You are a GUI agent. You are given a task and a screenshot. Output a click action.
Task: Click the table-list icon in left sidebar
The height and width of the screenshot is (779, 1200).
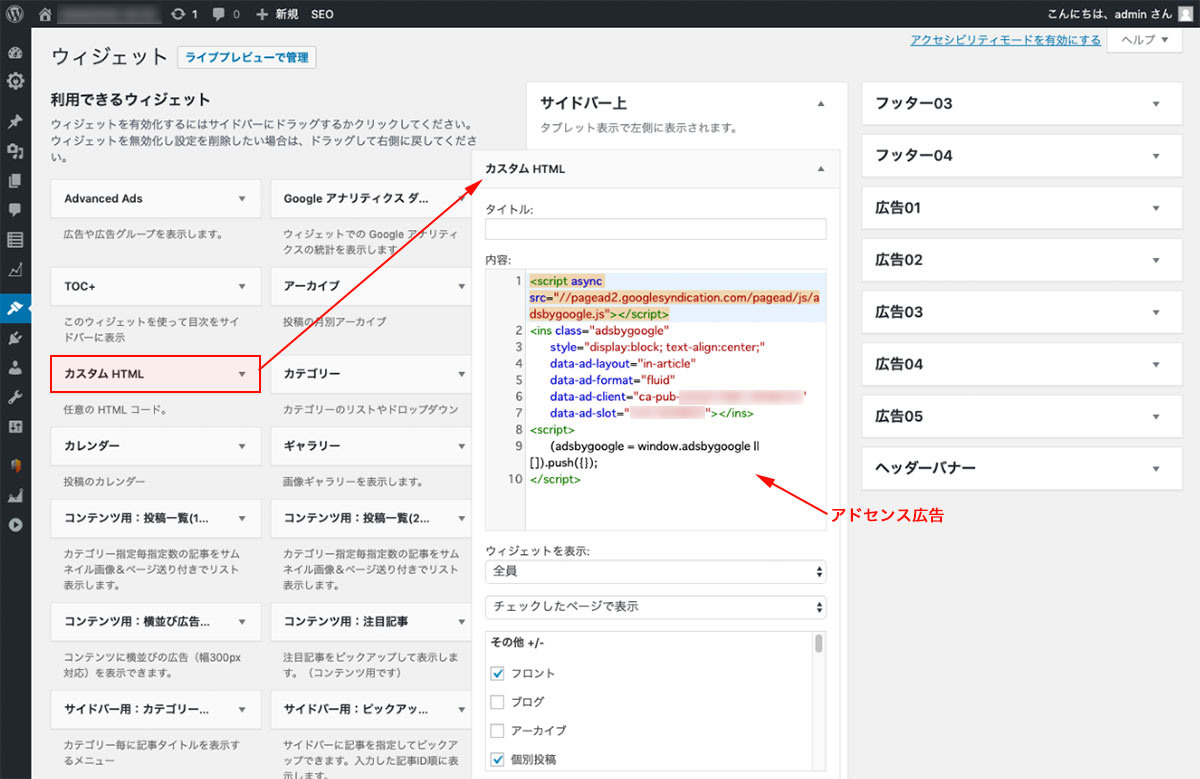(x=15, y=239)
